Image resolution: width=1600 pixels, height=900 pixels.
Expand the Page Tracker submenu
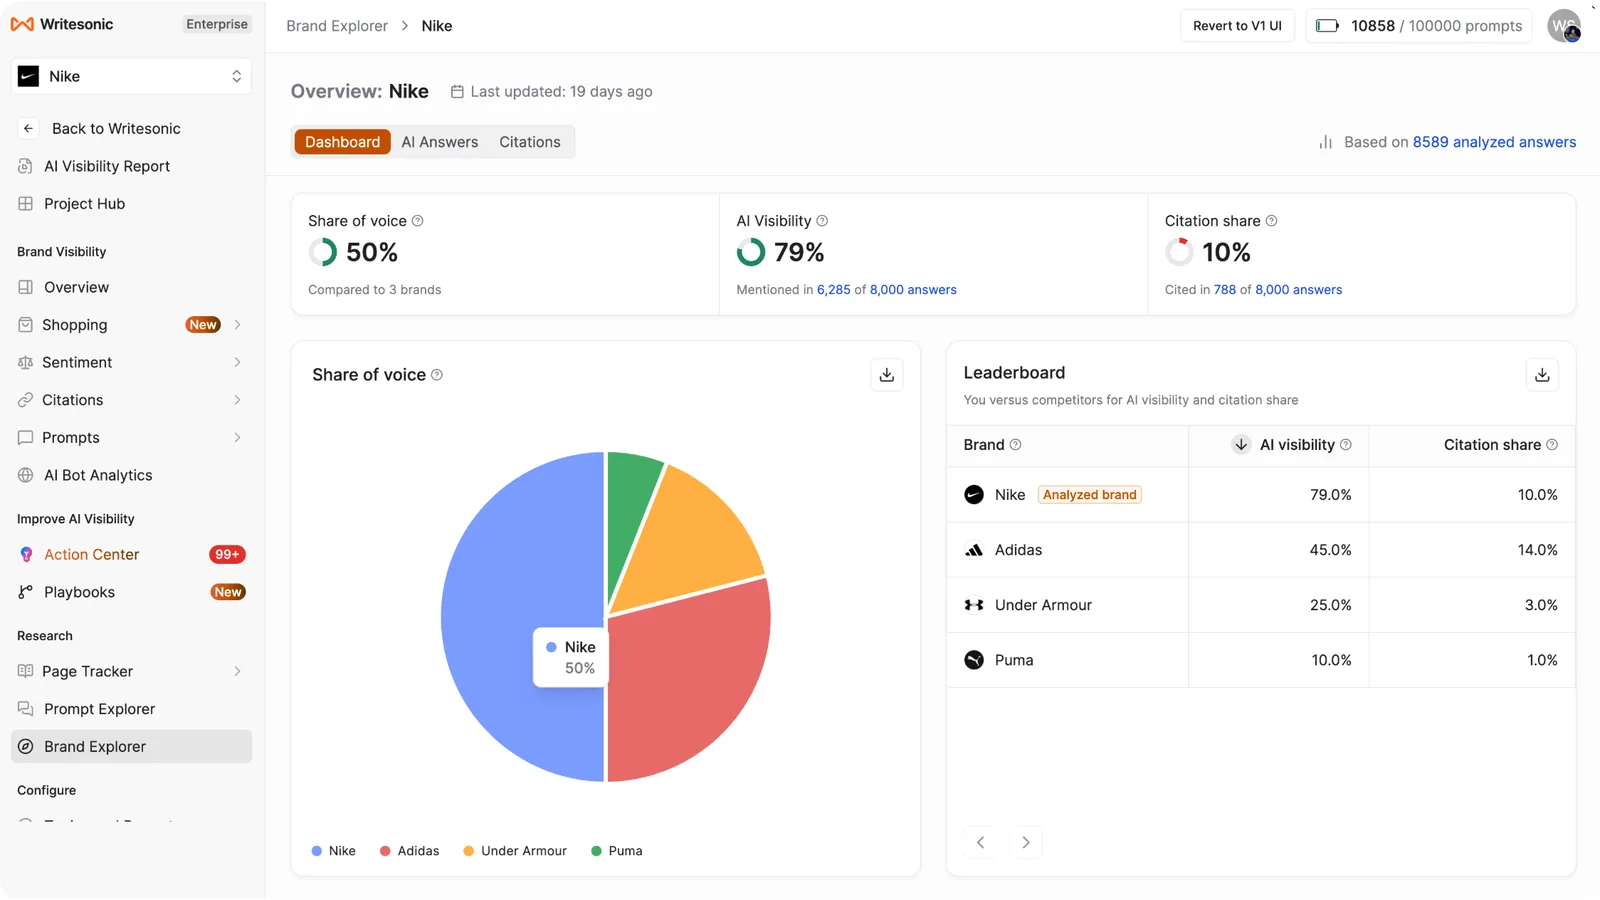pyautogui.click(x=237, y=672)
